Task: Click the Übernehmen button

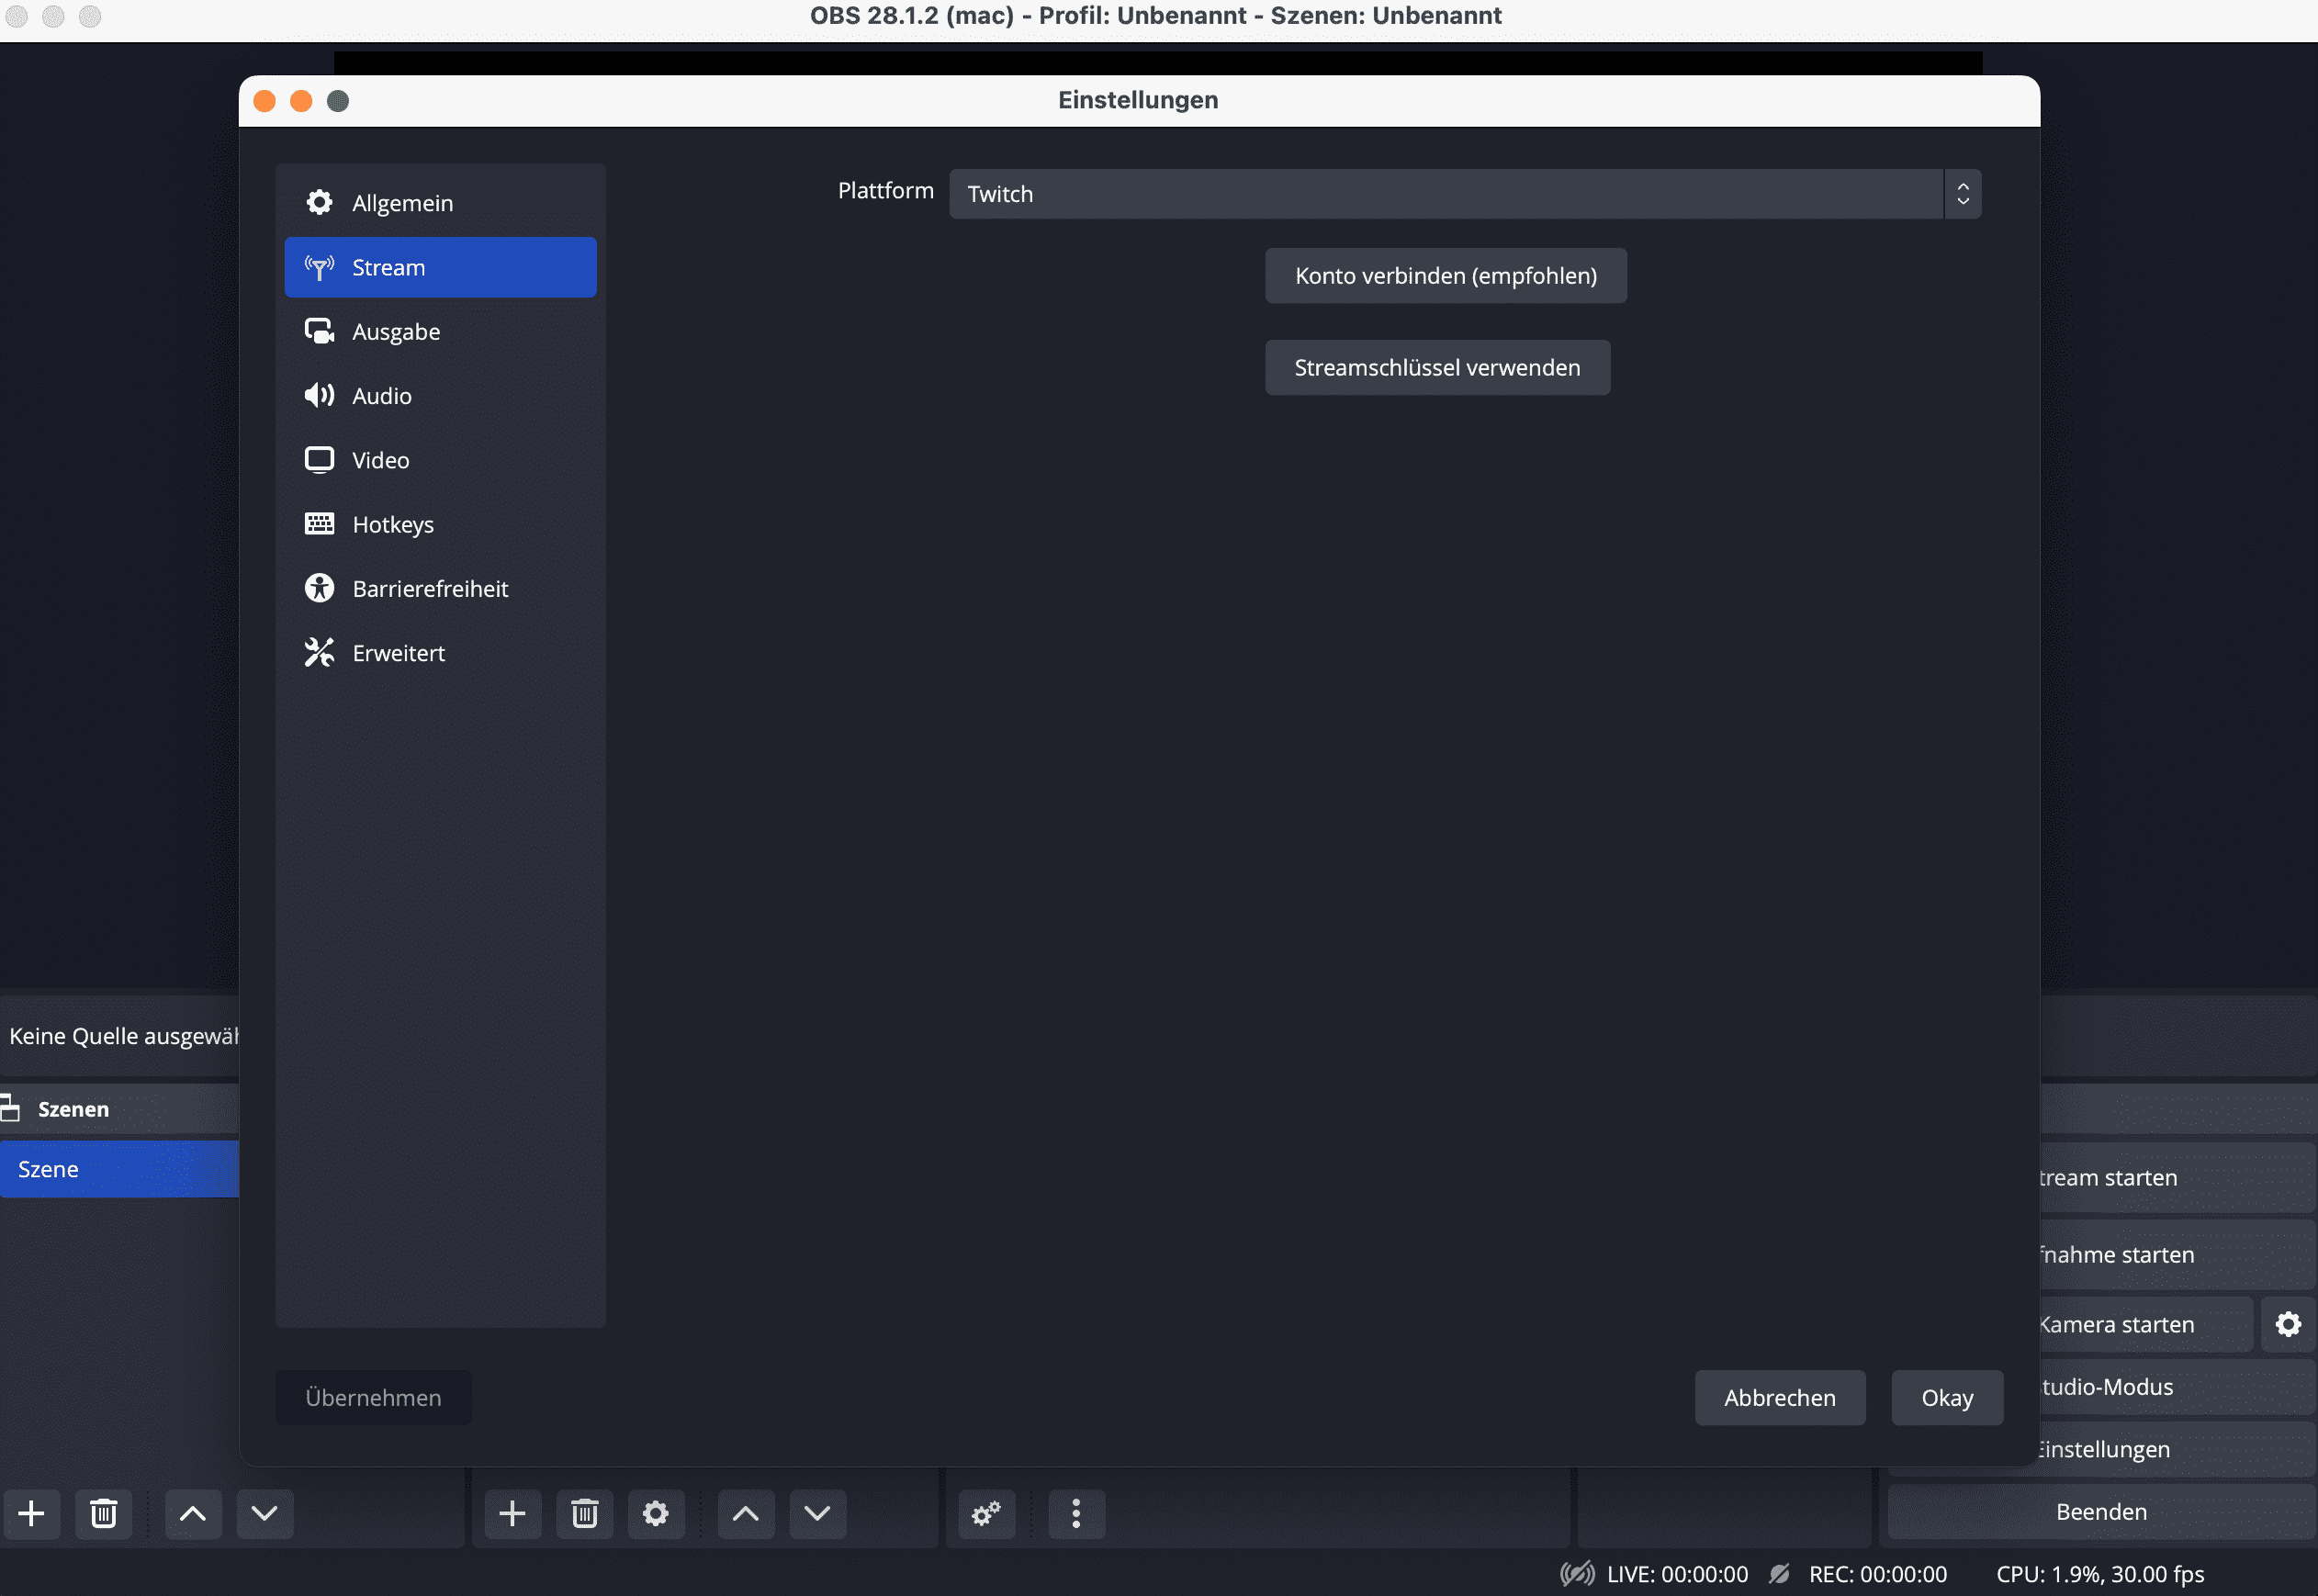Action: click(373, 1398)
